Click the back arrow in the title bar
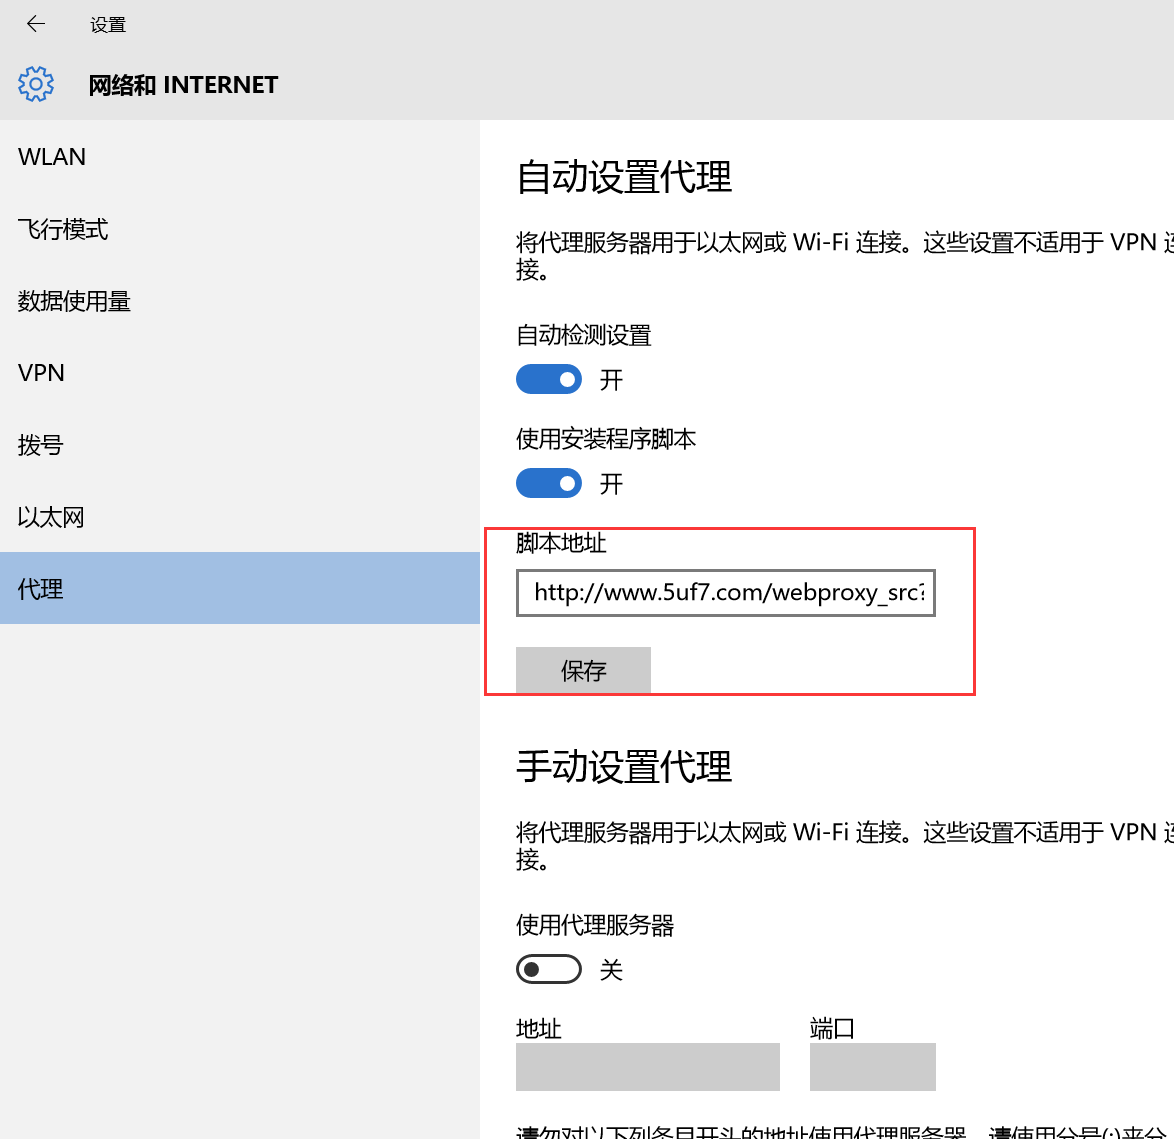 point(36,24)
